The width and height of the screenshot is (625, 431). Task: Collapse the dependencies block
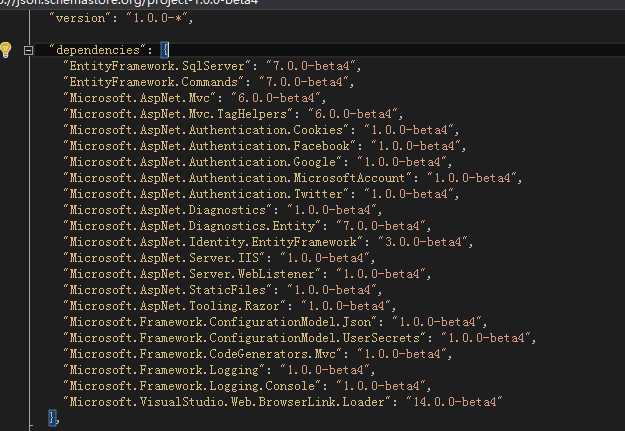click(28, 51)
